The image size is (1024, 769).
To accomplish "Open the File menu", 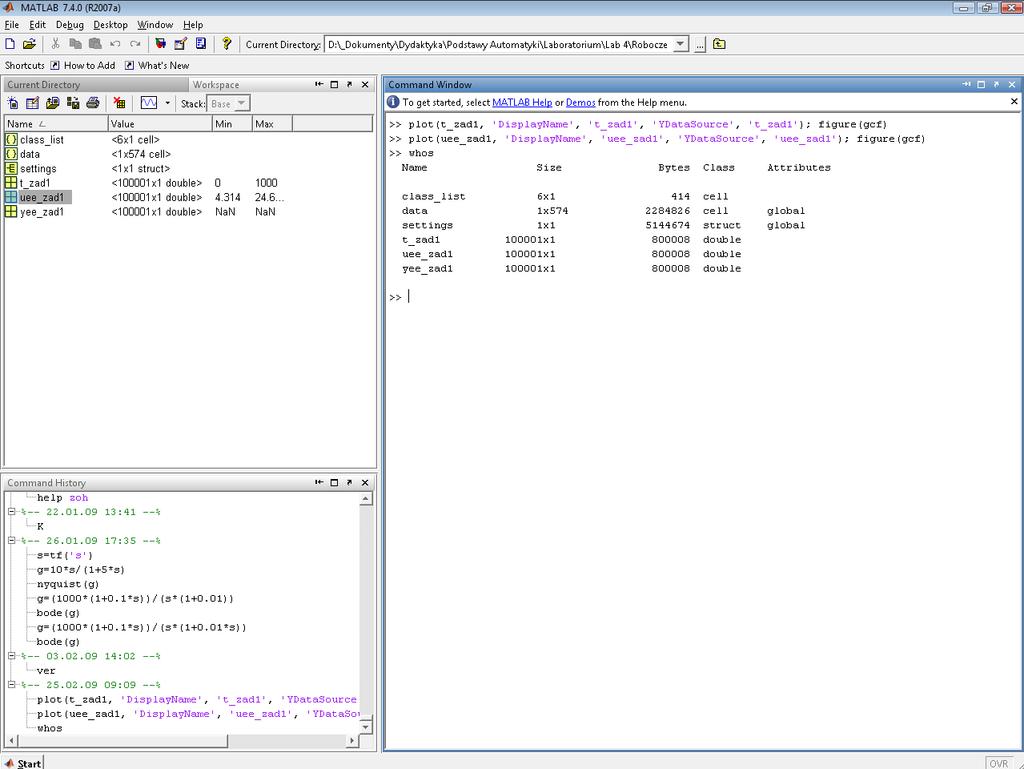I will click(12, 25).
